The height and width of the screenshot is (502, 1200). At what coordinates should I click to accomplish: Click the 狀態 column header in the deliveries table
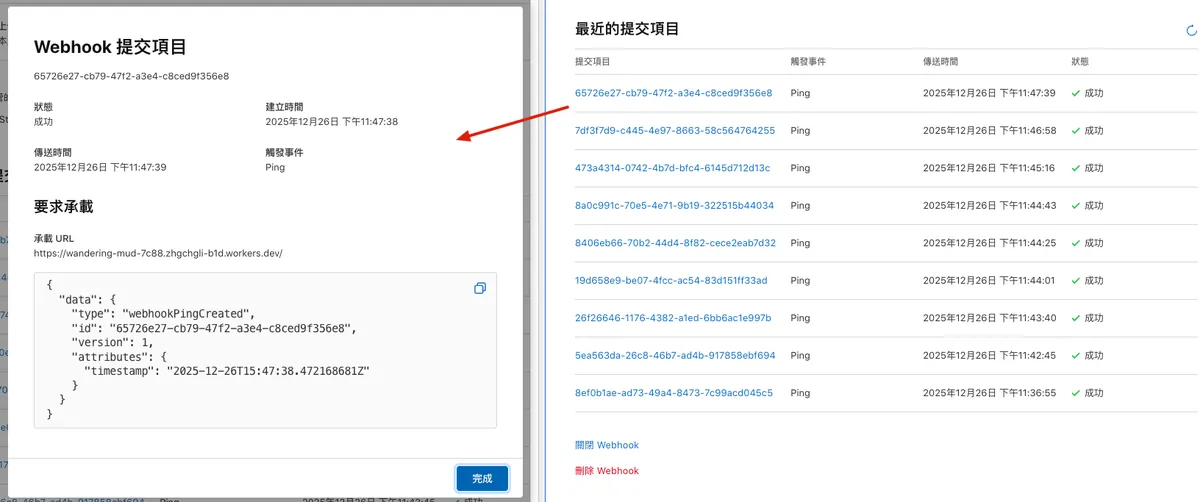click(1080, 61)
